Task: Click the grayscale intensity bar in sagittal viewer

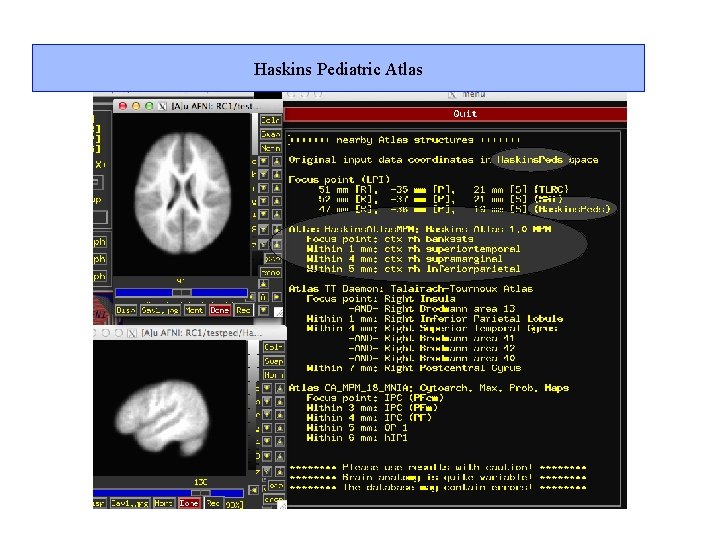Action: point(253,405)
